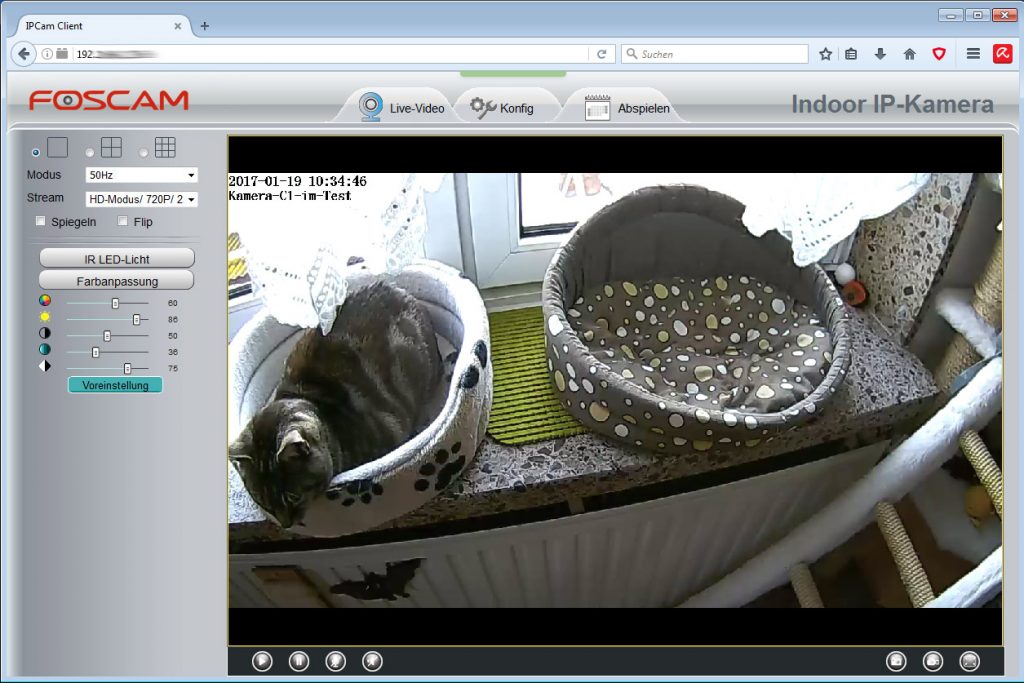Open the Stream HD-Modus dropdown
This screenshot has width=1024, height=683.
click(141, 199)
